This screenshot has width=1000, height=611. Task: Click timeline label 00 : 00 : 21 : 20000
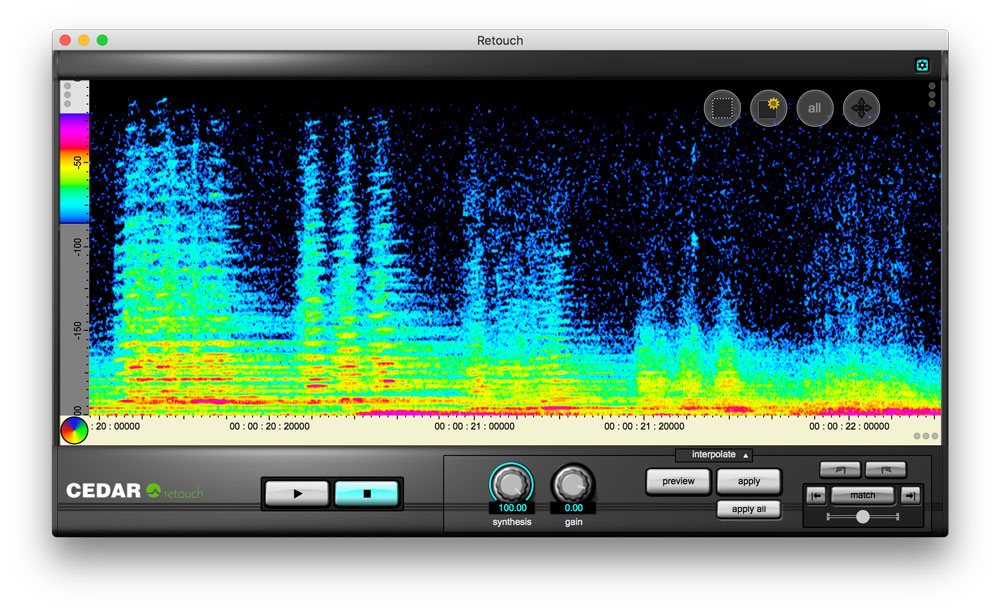point(644,427)
